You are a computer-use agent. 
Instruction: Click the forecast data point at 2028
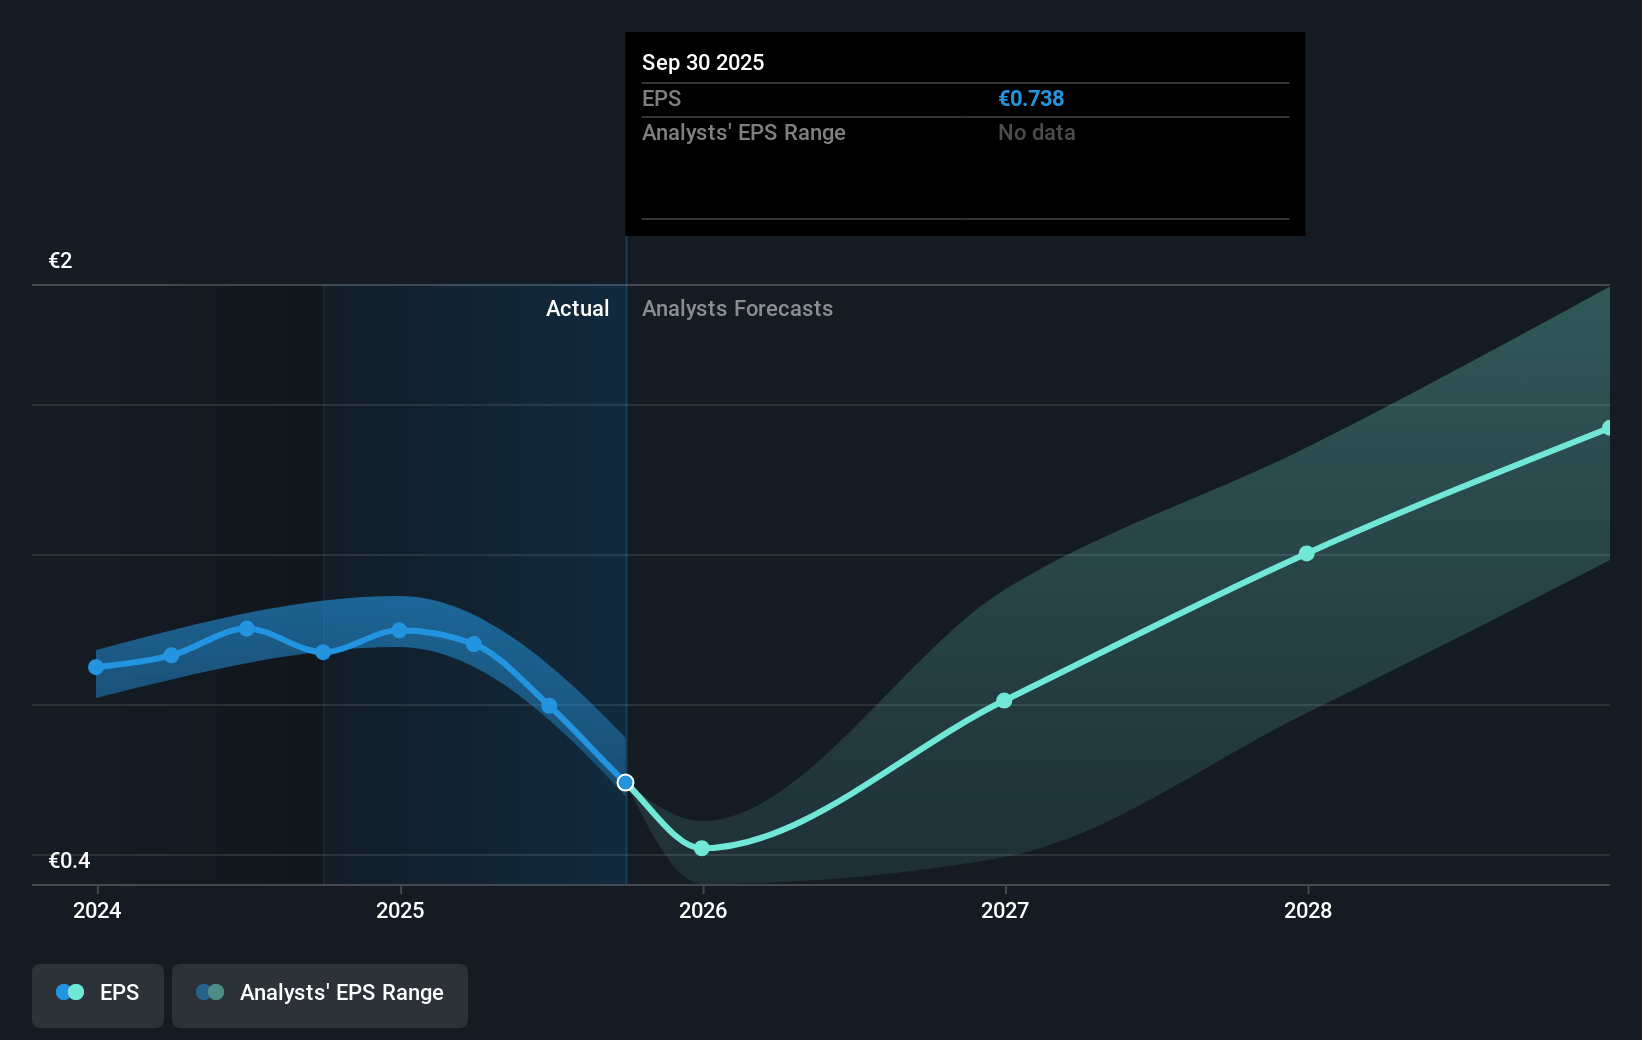(x=1307, y=553)
